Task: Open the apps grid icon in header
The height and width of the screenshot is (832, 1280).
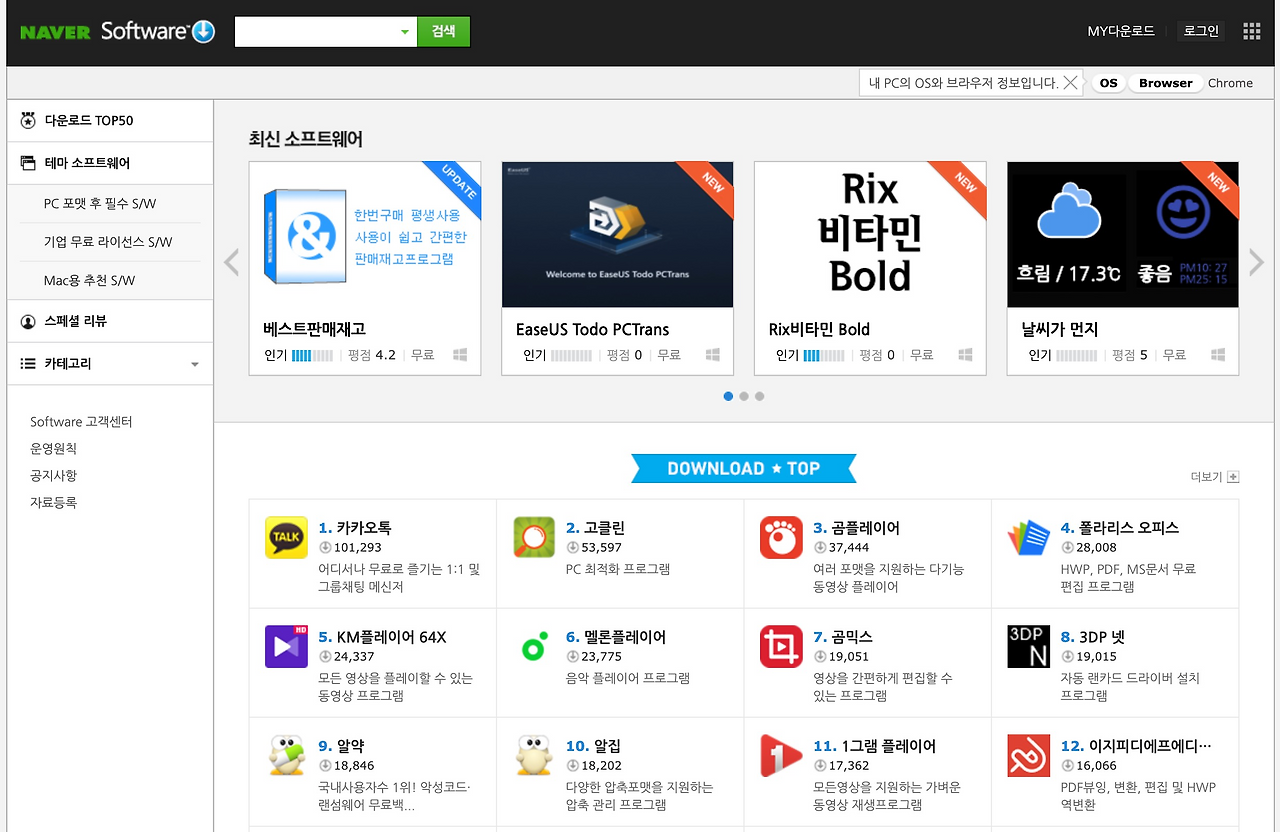Action: [1252, 31]
